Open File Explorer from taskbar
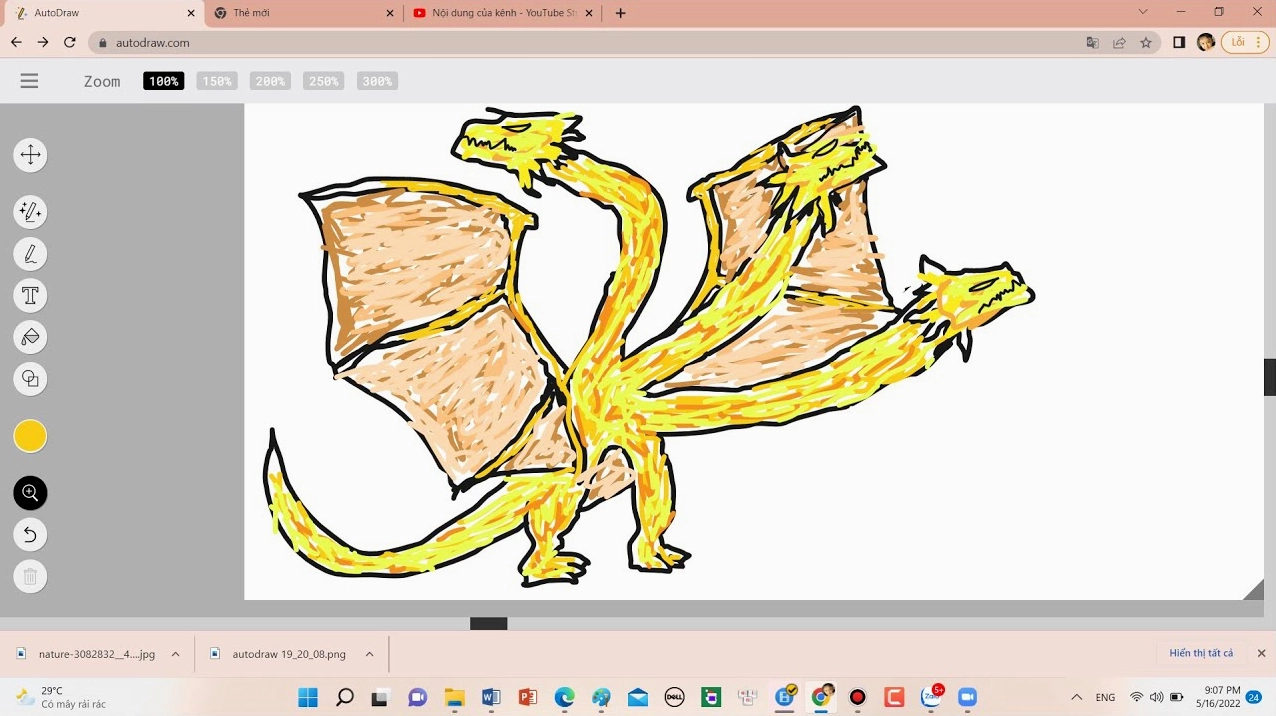Viewport: 1276px width, 716px height. (454, 697)
